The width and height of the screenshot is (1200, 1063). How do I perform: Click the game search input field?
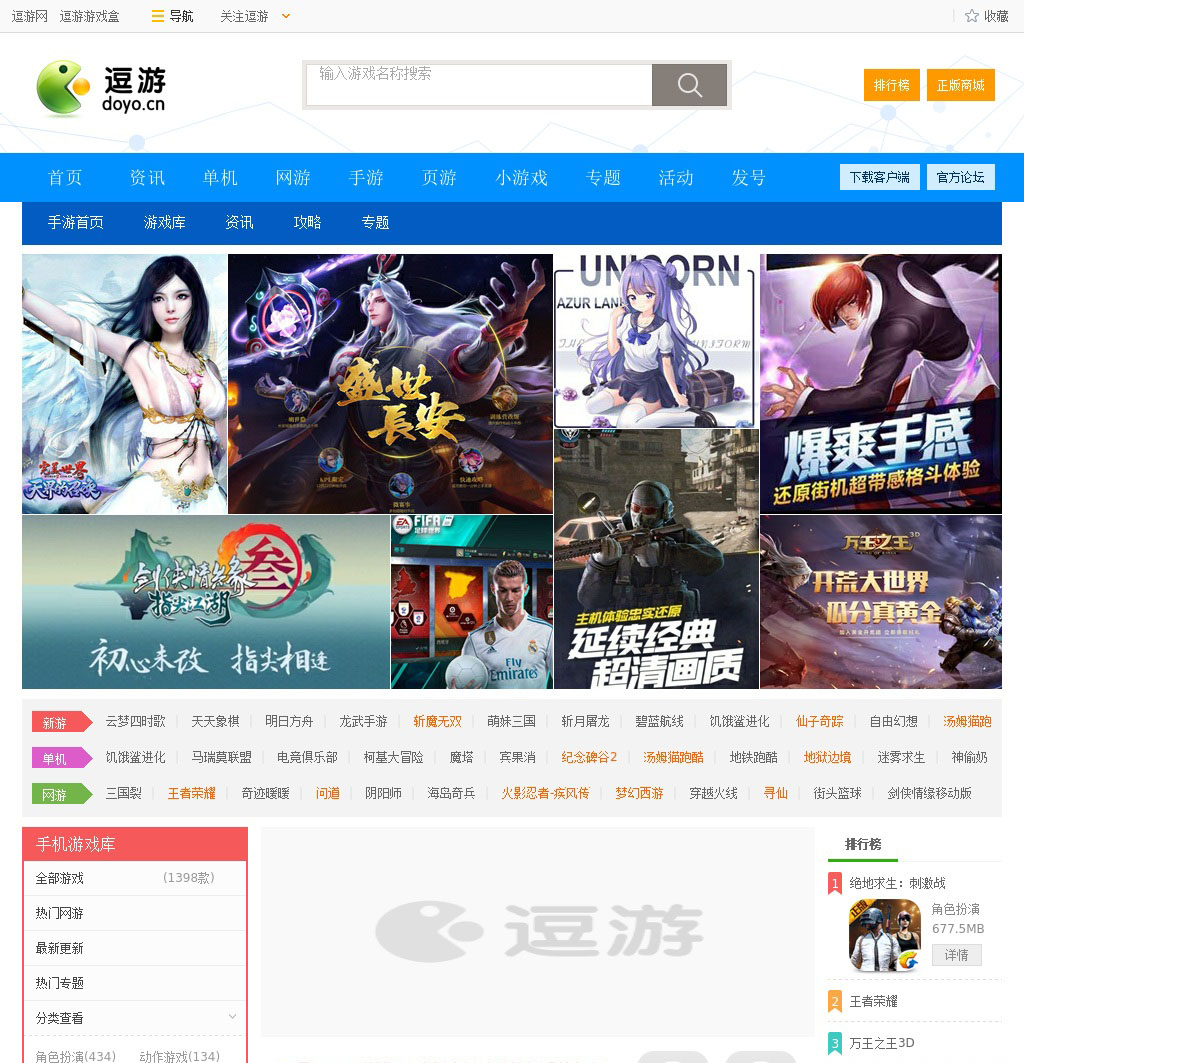(479, 85)
